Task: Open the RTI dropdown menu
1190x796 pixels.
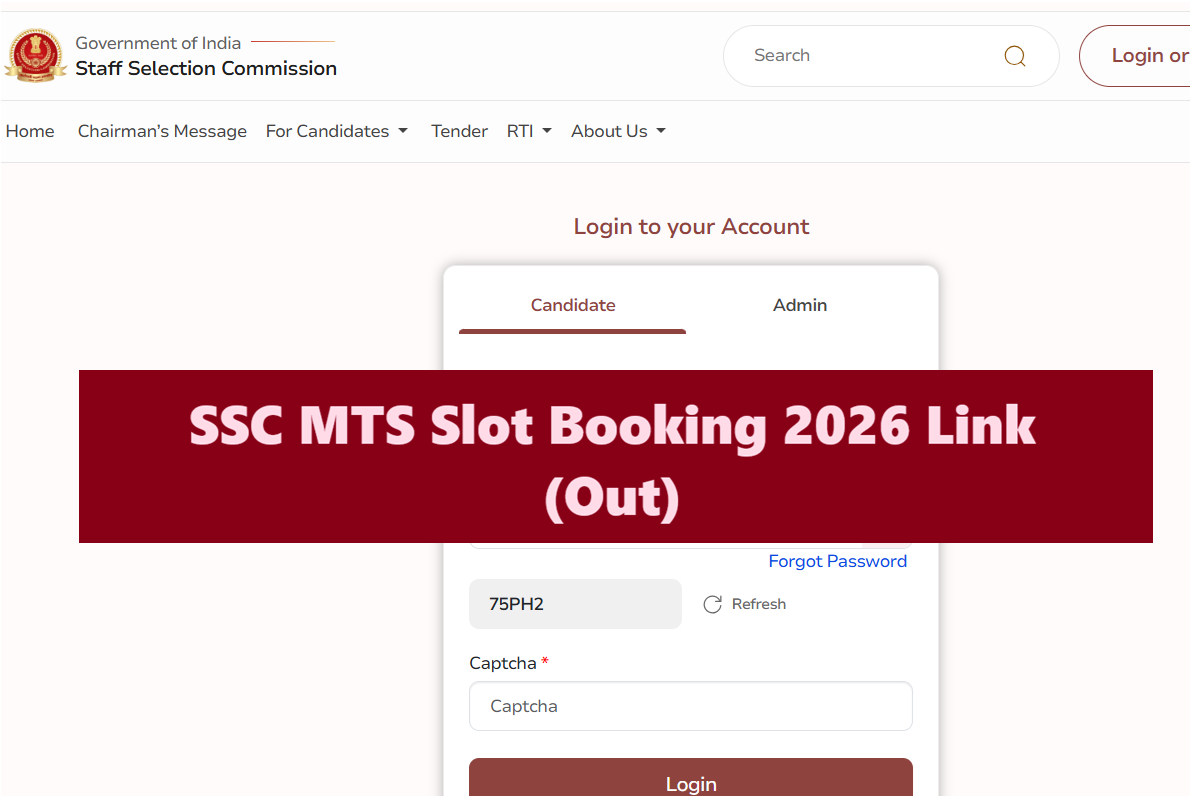Action: pos(529,131)
